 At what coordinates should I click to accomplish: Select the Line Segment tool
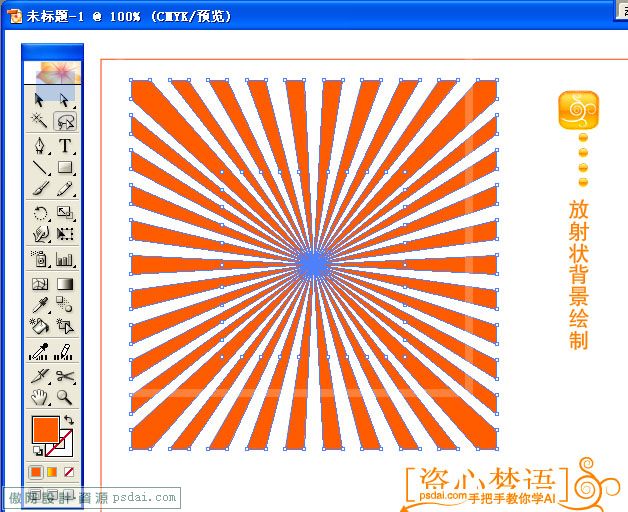40,167
